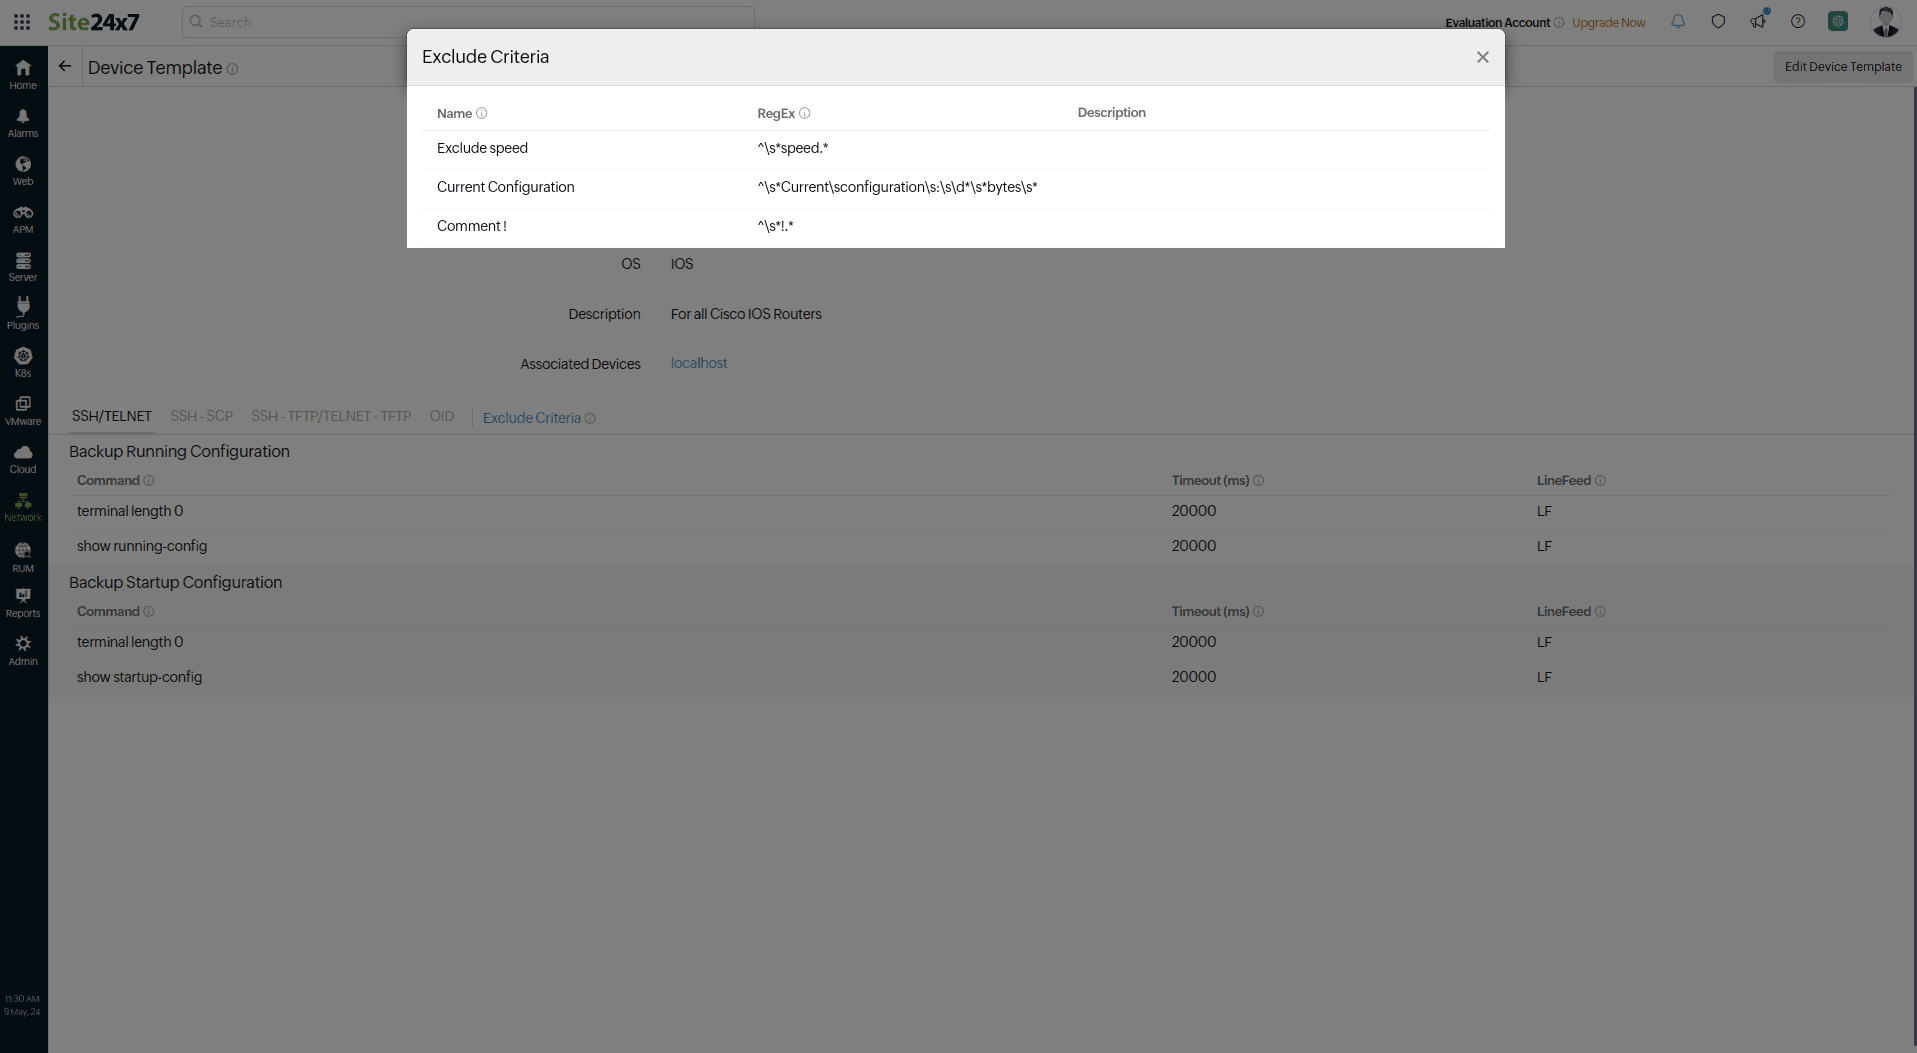
Task: Go to Web monitoring in sidebar
Action: coord(23,170)
